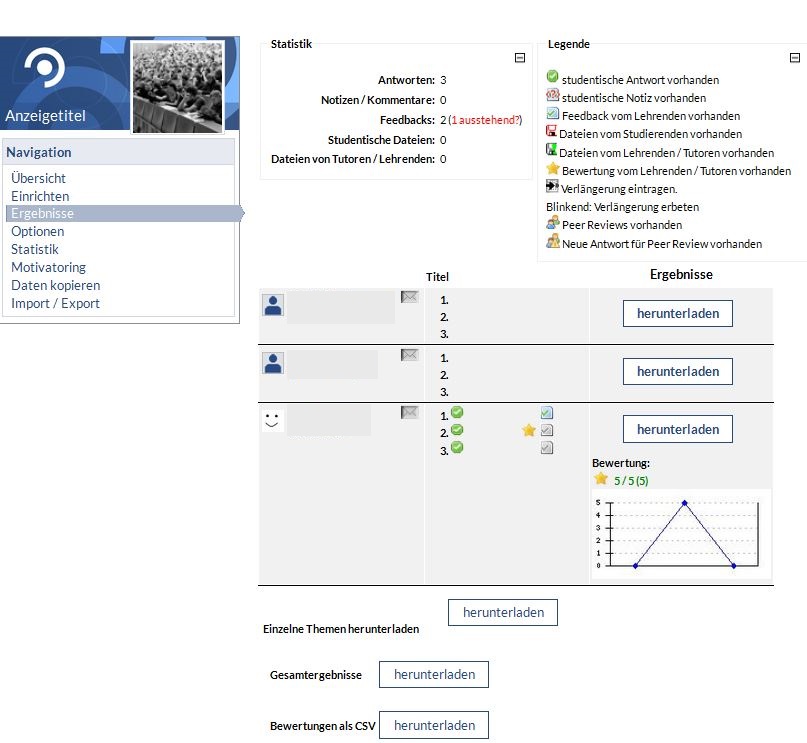The image size is (807, 743).
Task: Open Optionen in the navigation menu
Action: point(37,231)
